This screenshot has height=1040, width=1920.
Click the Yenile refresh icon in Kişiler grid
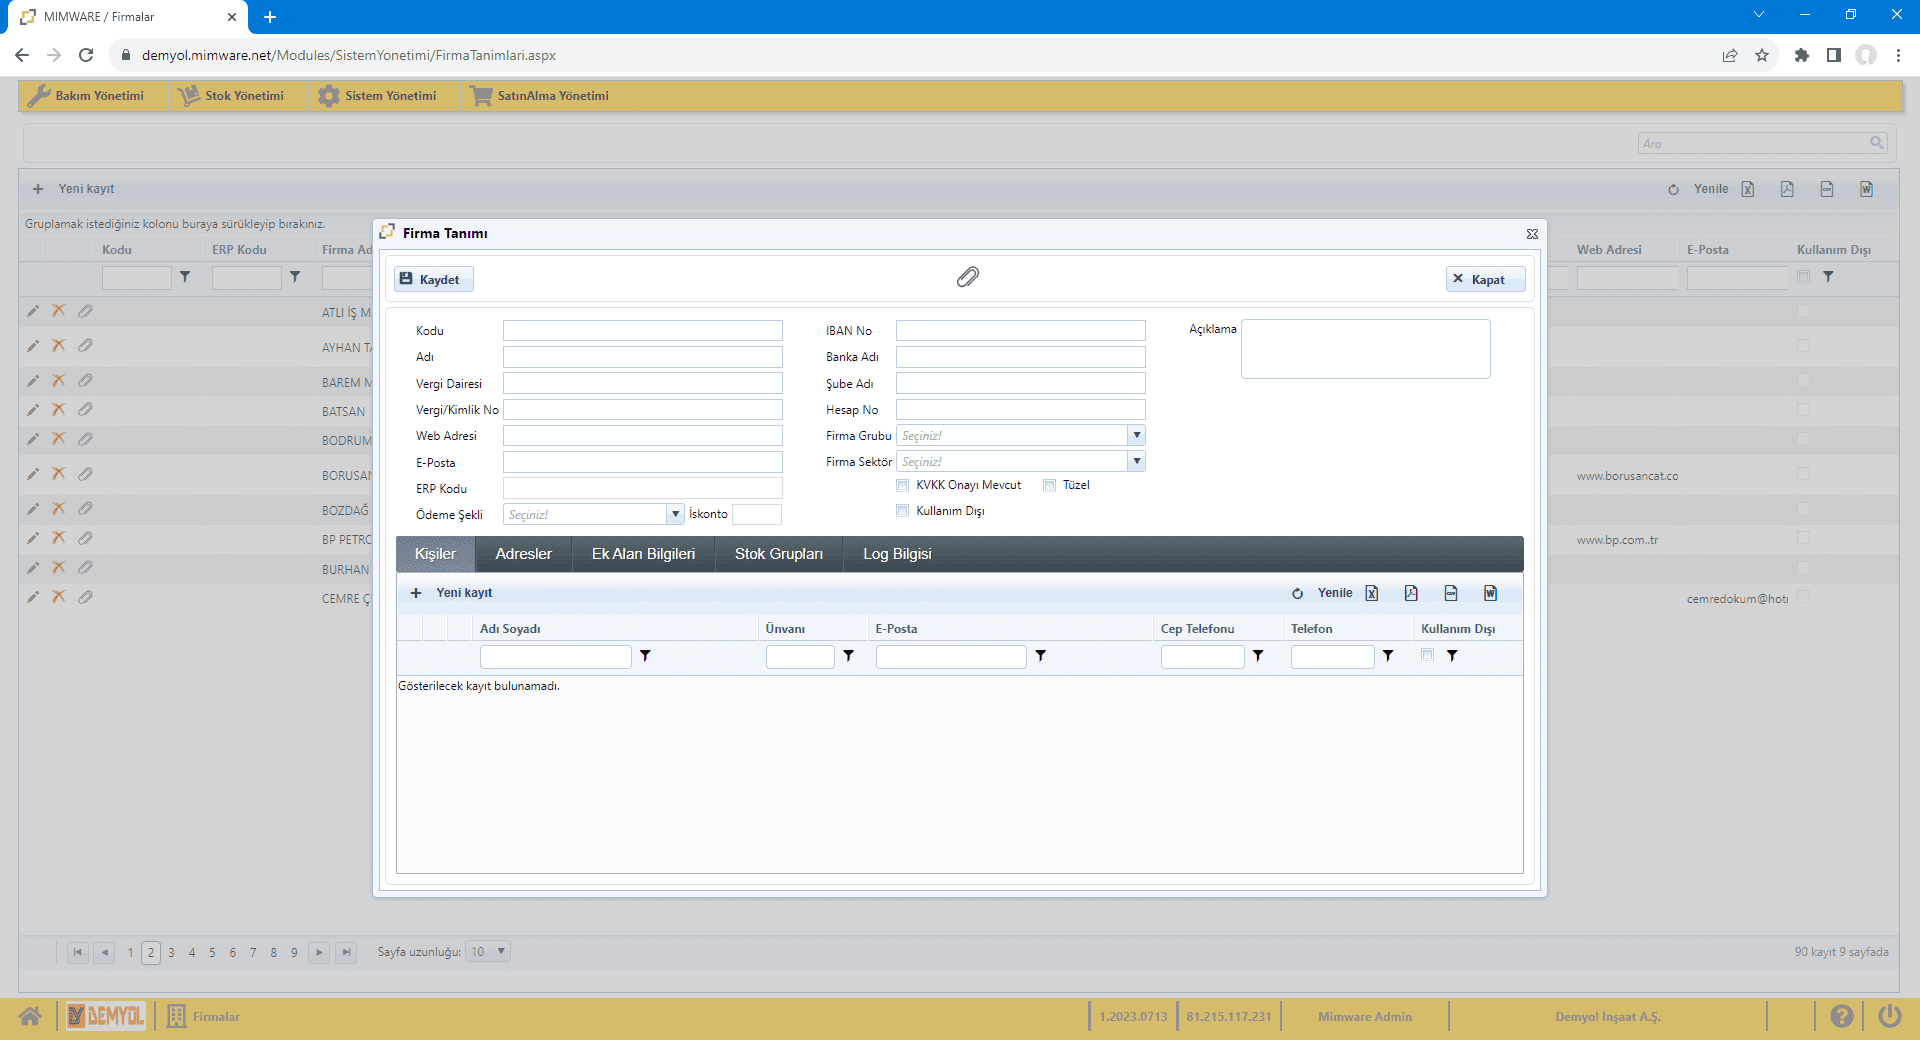(x=1297, y=593)
